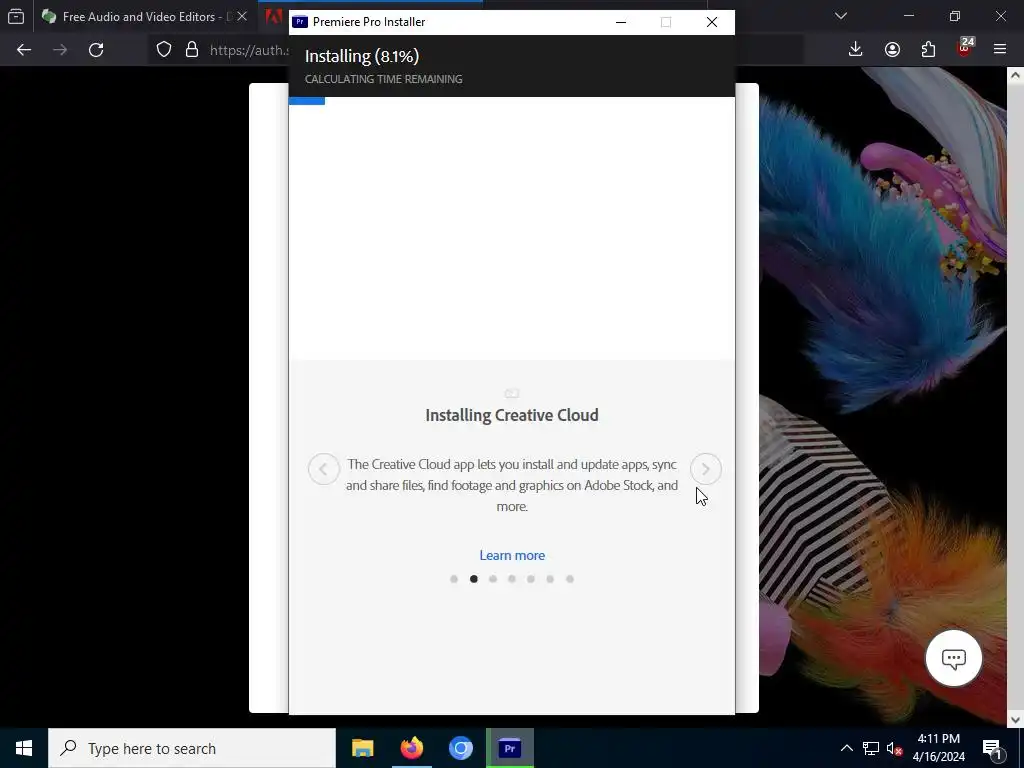1024x768 pixels.
Task: Open the Windows notification center
Action: point(992,748)
